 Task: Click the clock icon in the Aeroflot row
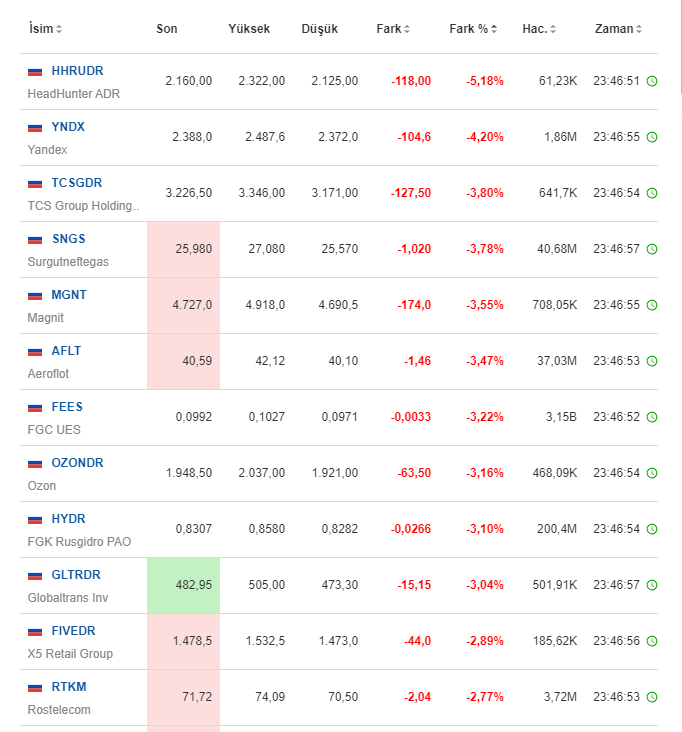pos(652,361)
